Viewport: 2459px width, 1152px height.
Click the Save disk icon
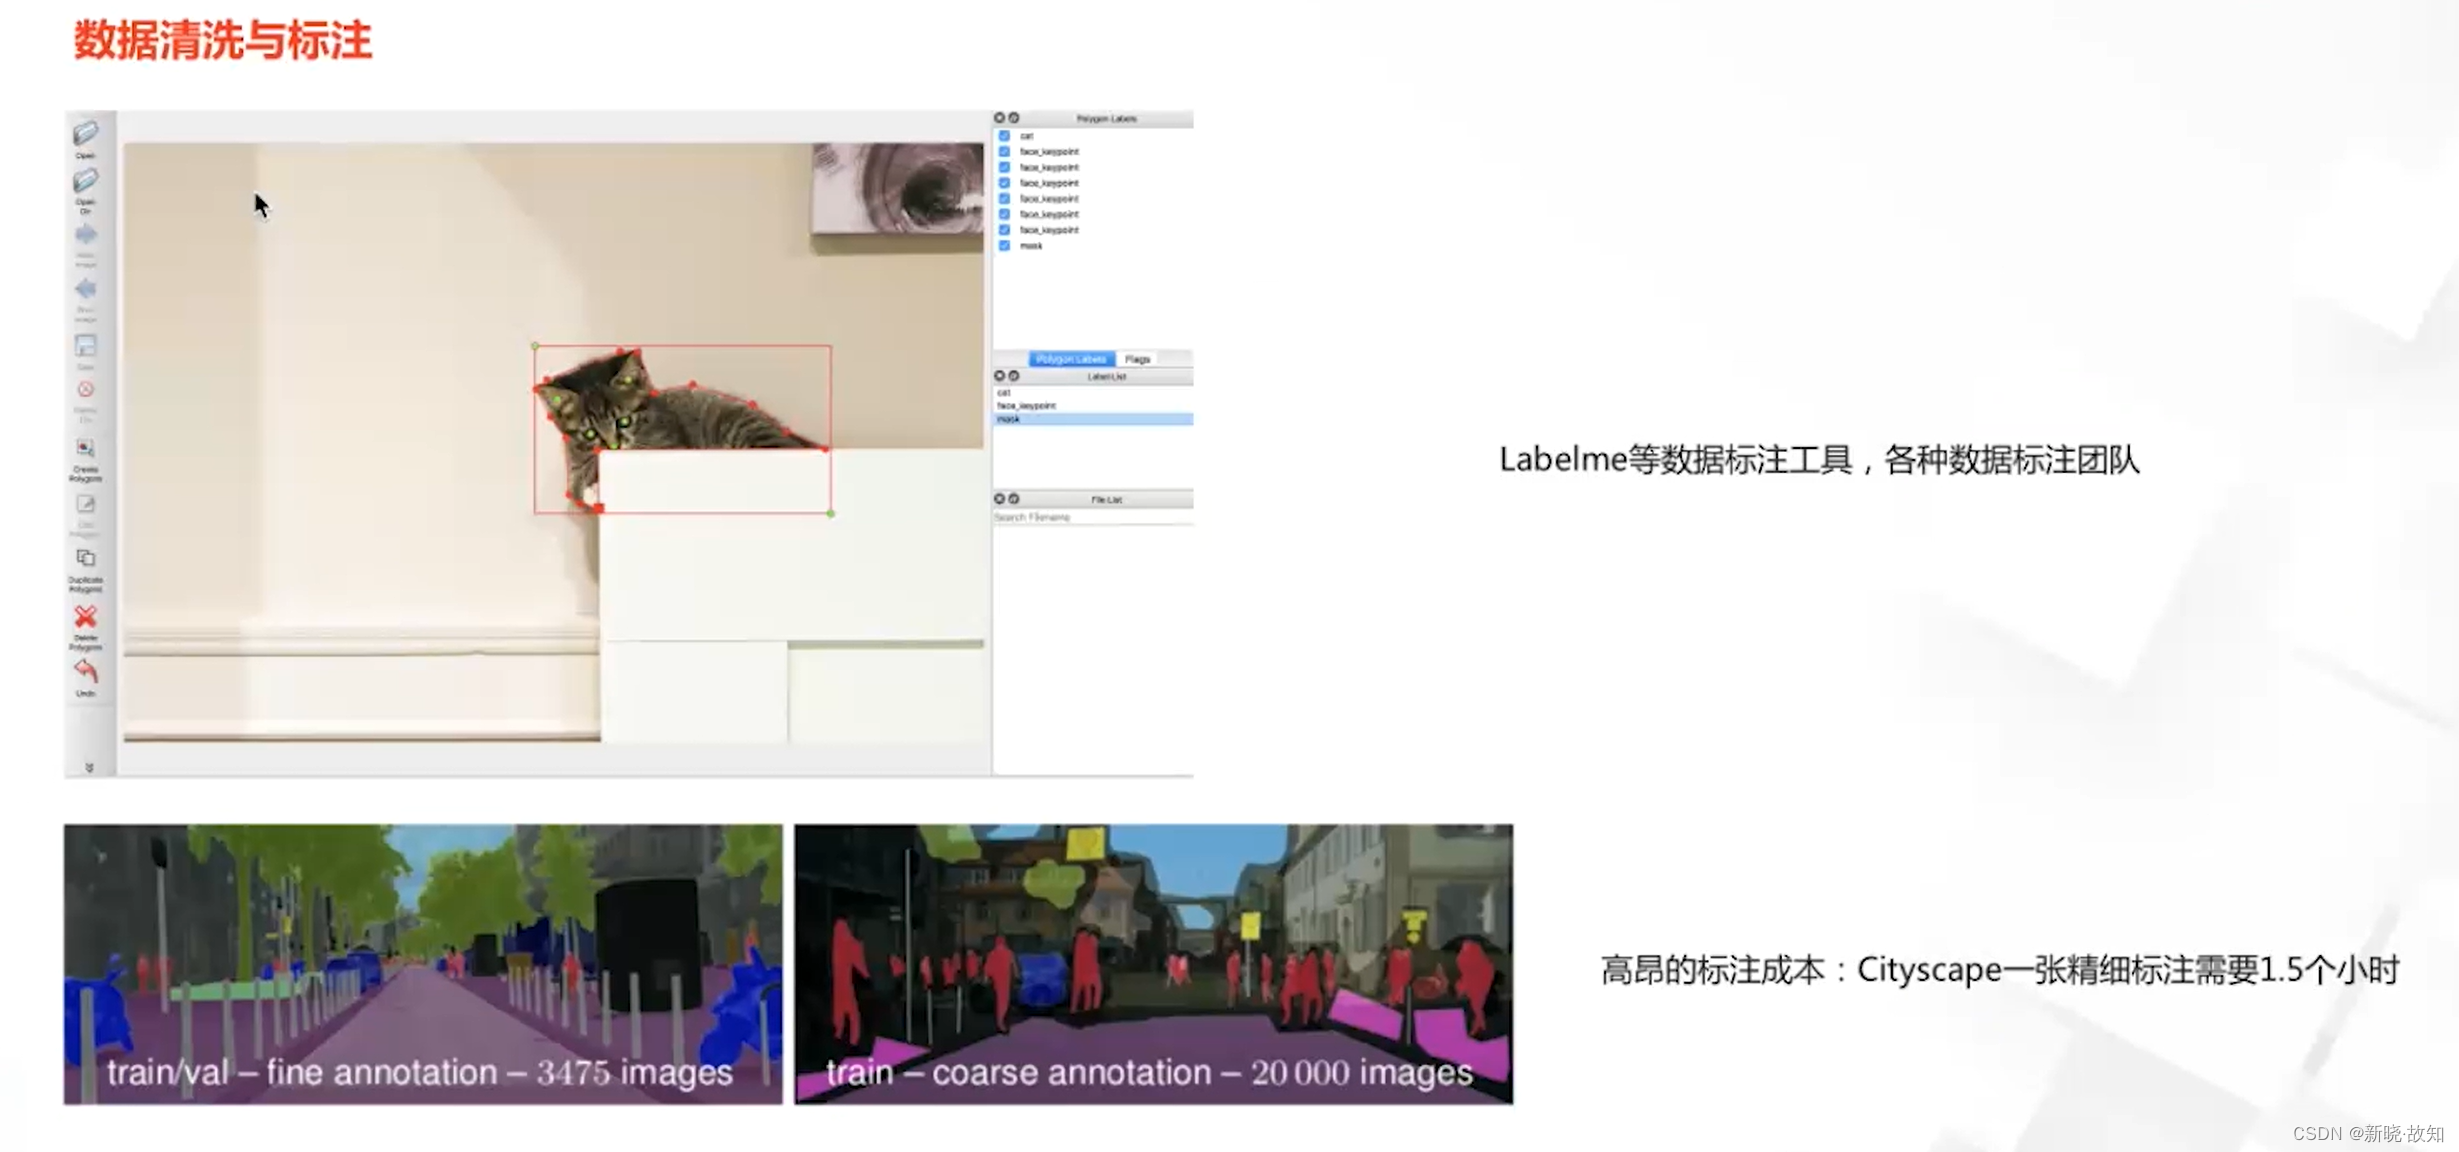pos(86,346)
